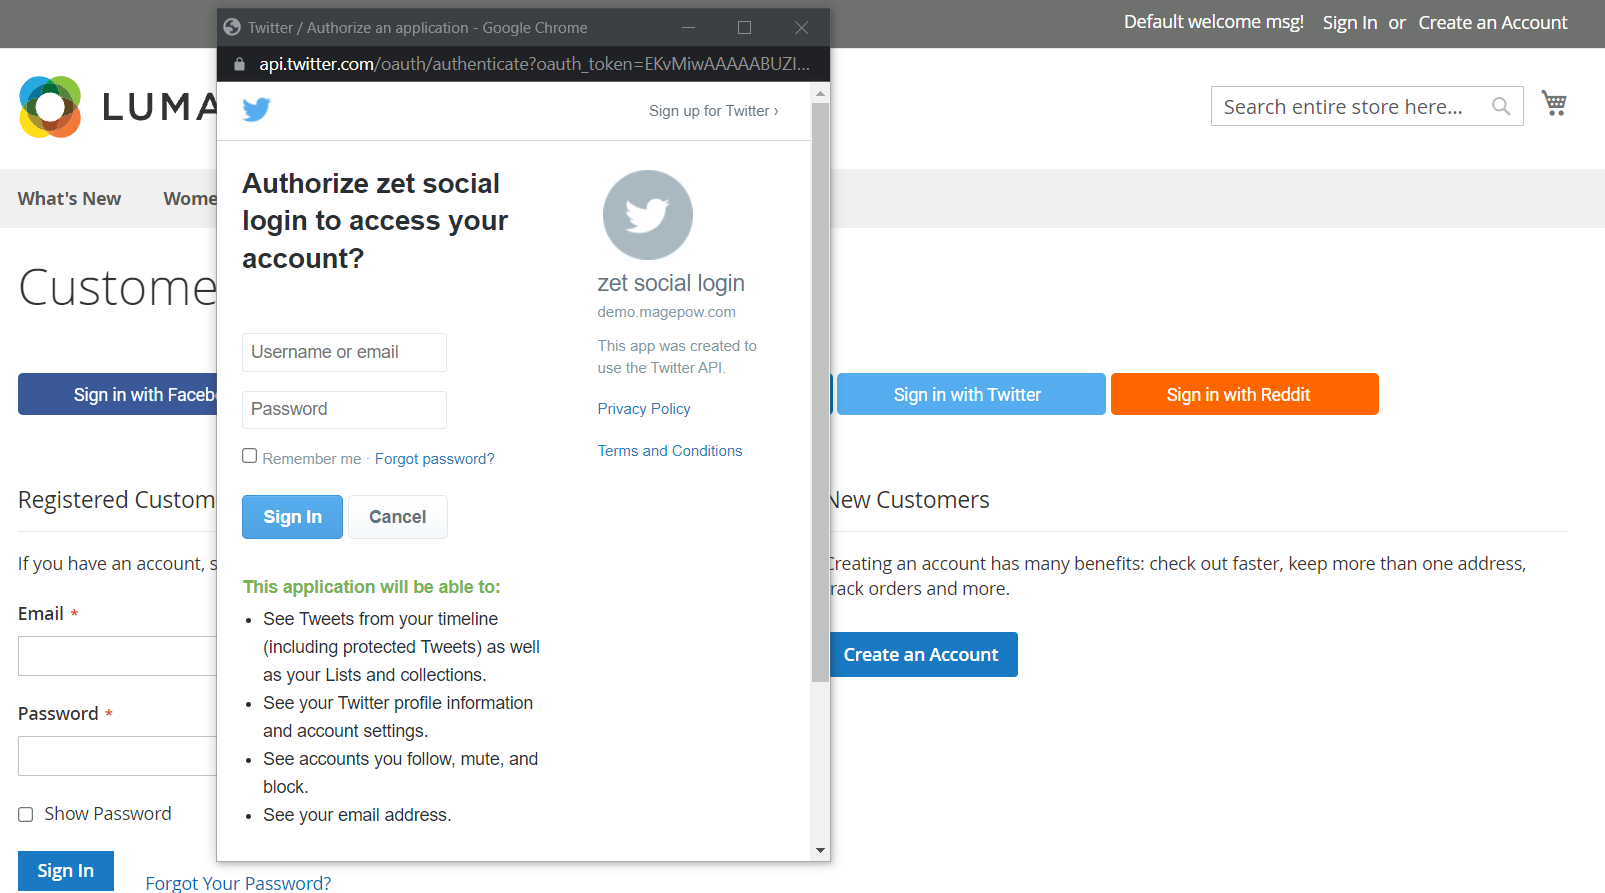The image size is (1605, 893).
Task: Click the zet social login app avatar
Action: (647, 215)
